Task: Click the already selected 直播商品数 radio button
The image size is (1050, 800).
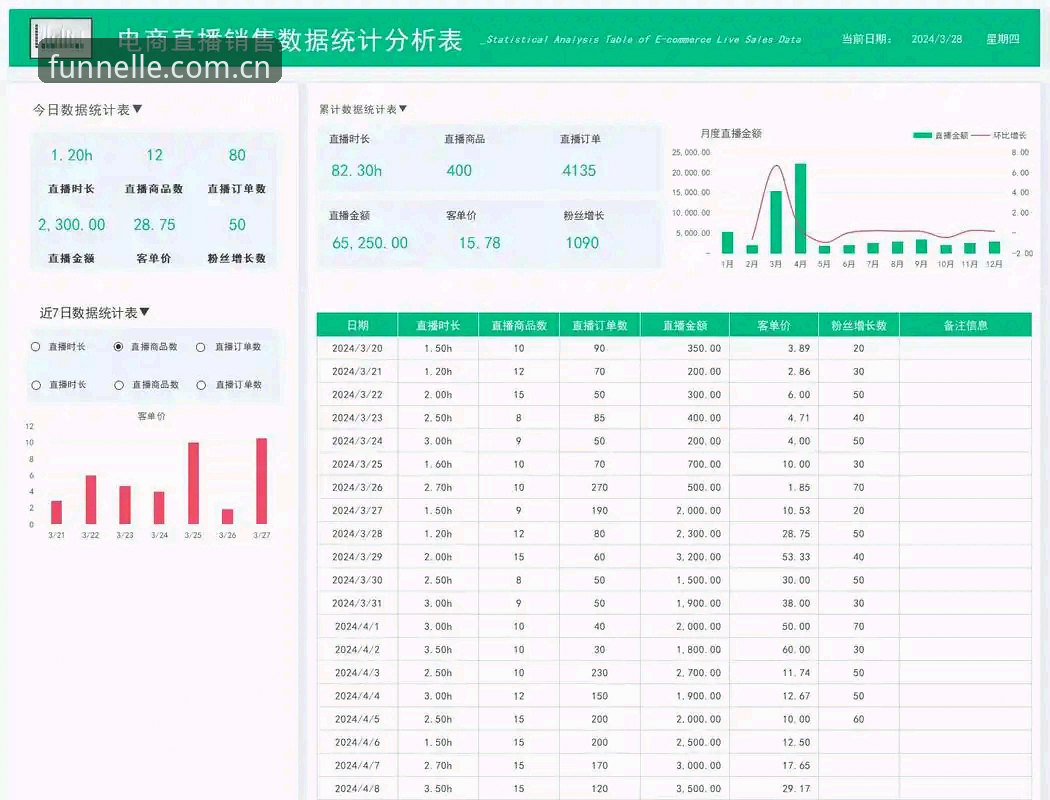Action: 119,347
